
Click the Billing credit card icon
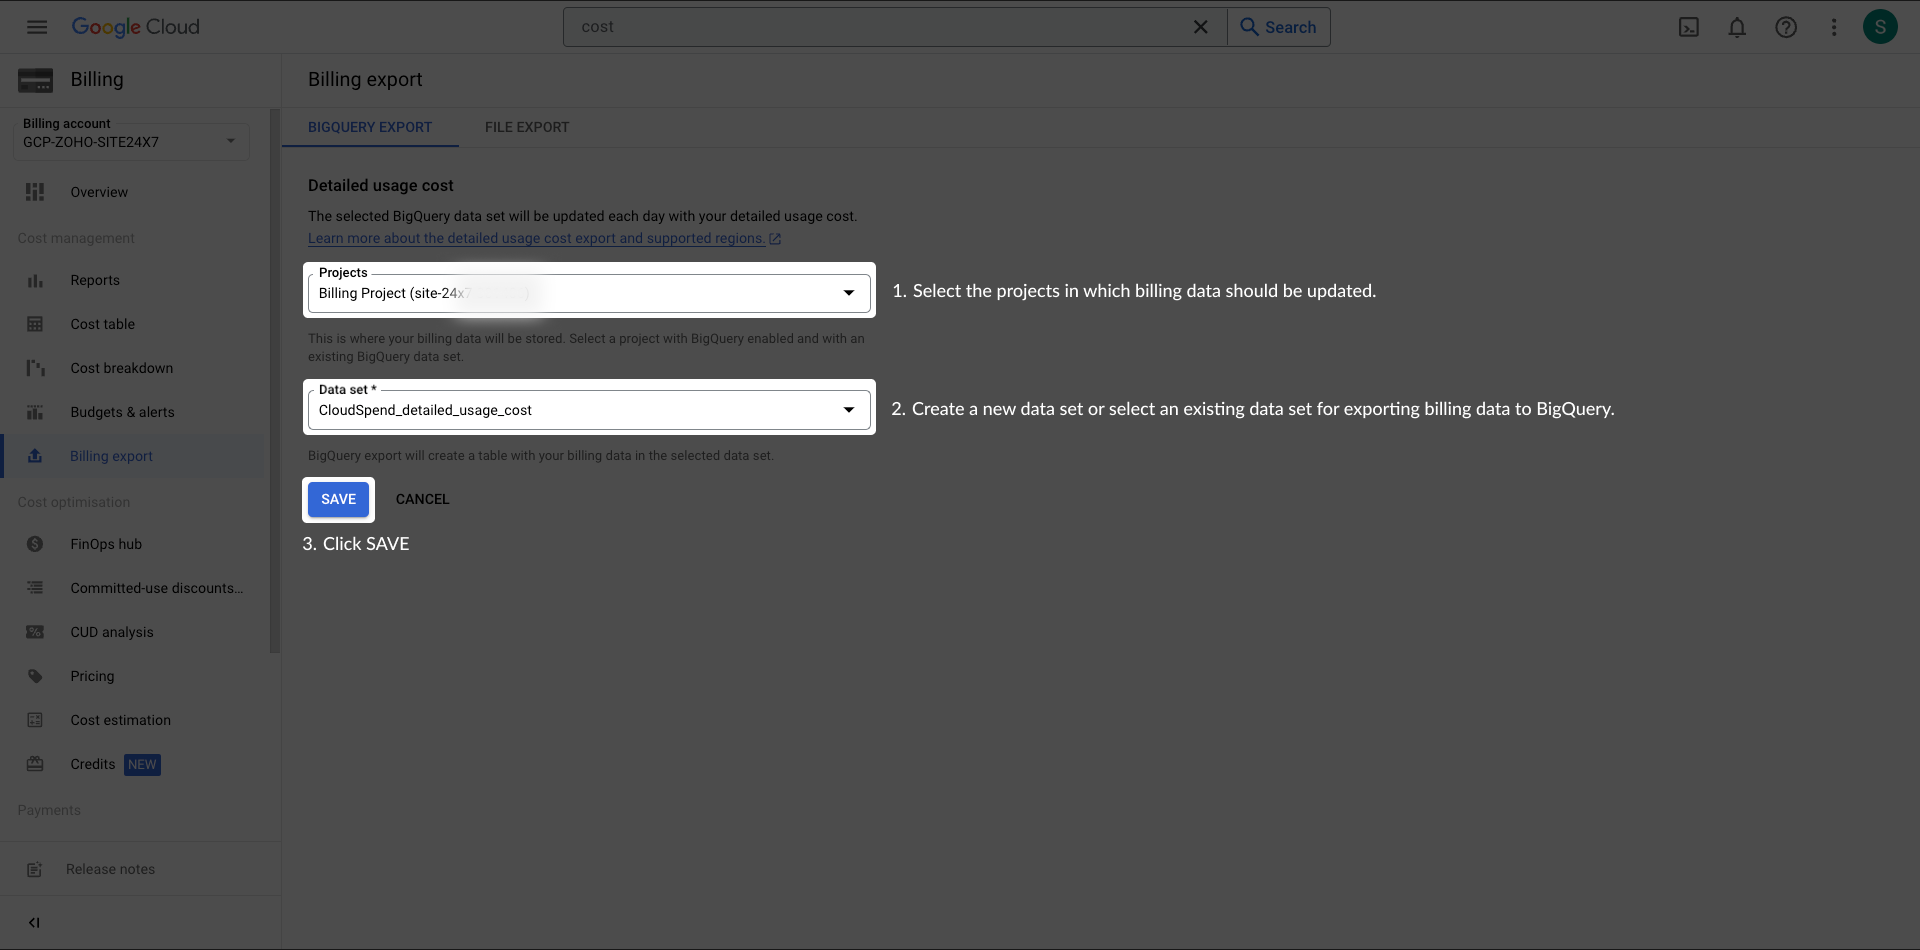tap(35, 80)
